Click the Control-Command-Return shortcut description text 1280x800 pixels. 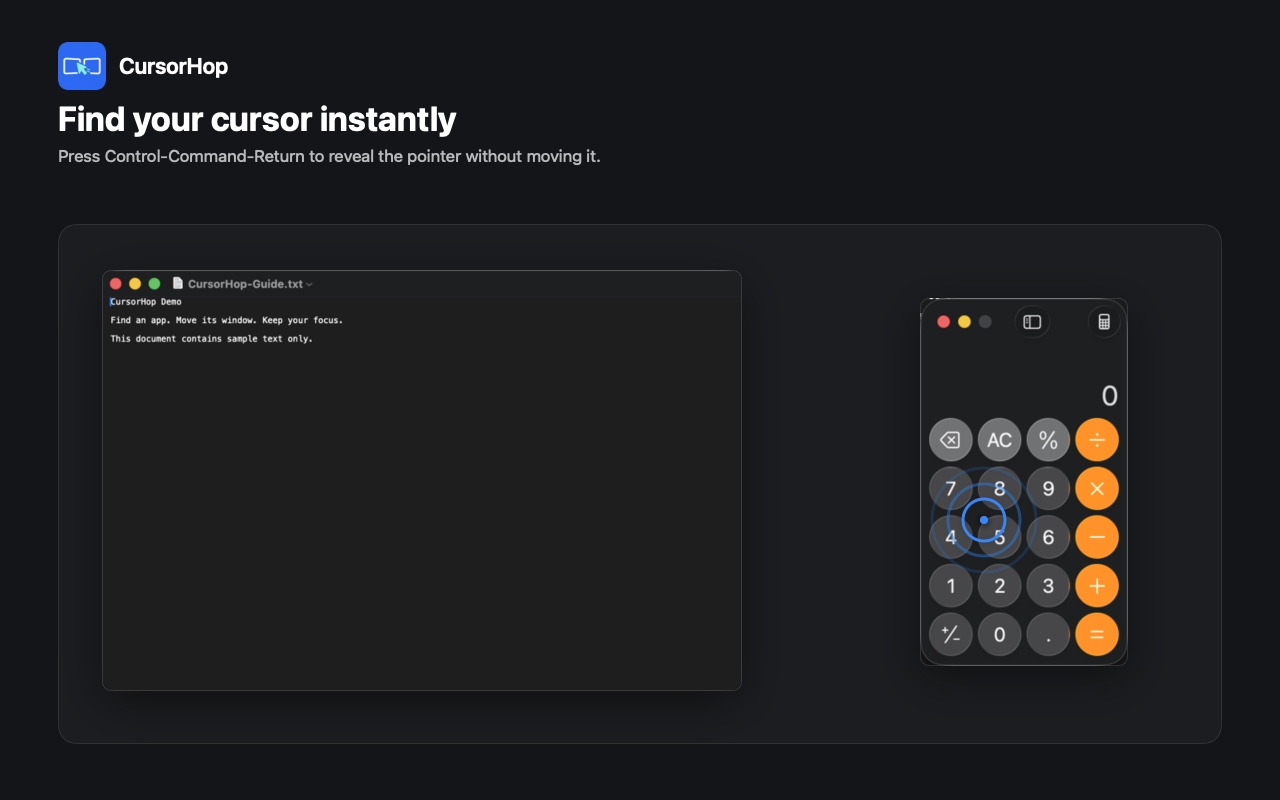point(329,157)
